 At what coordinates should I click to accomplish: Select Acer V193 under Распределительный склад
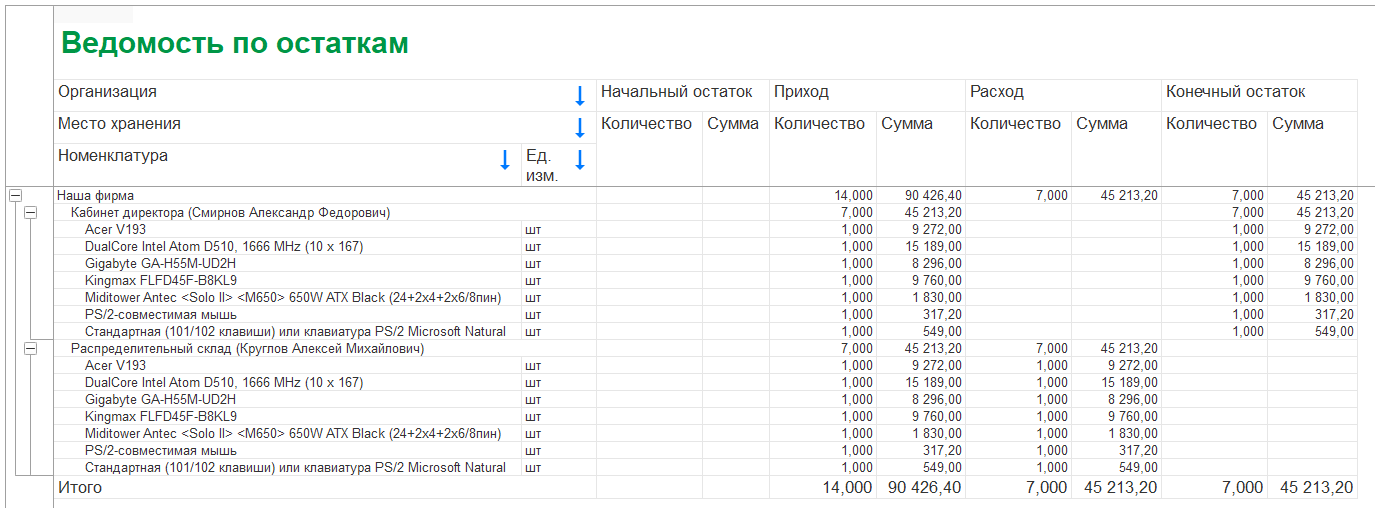[x=116, y=366]
